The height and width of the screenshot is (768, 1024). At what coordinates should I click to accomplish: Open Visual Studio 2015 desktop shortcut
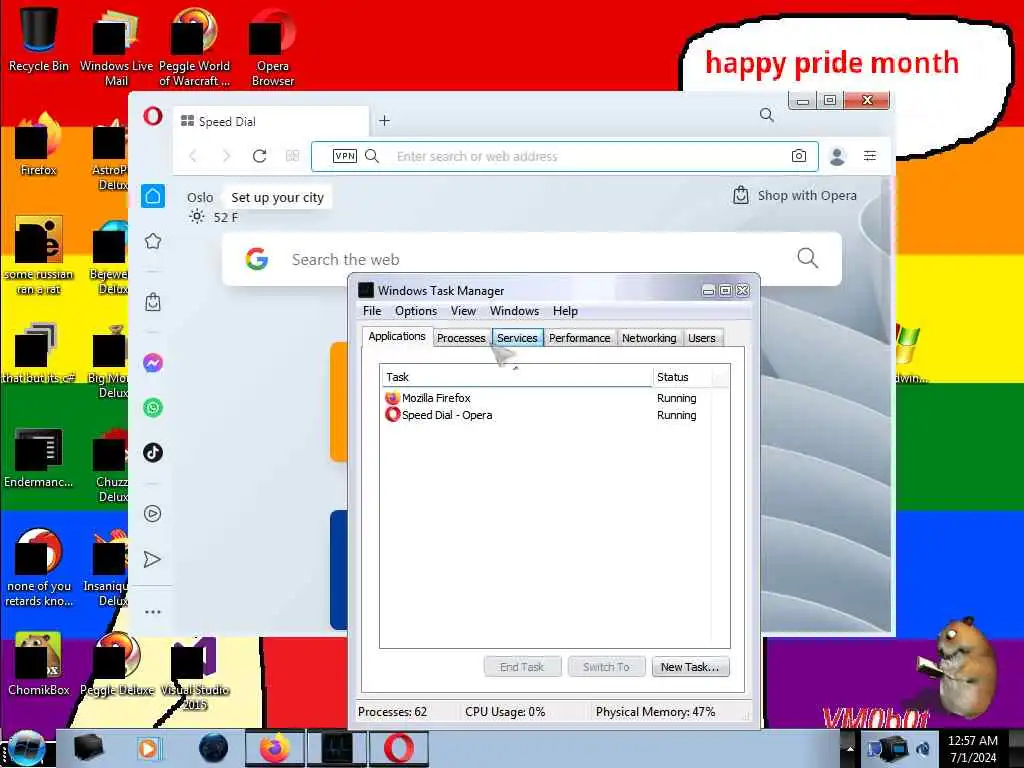click(194, 673)
